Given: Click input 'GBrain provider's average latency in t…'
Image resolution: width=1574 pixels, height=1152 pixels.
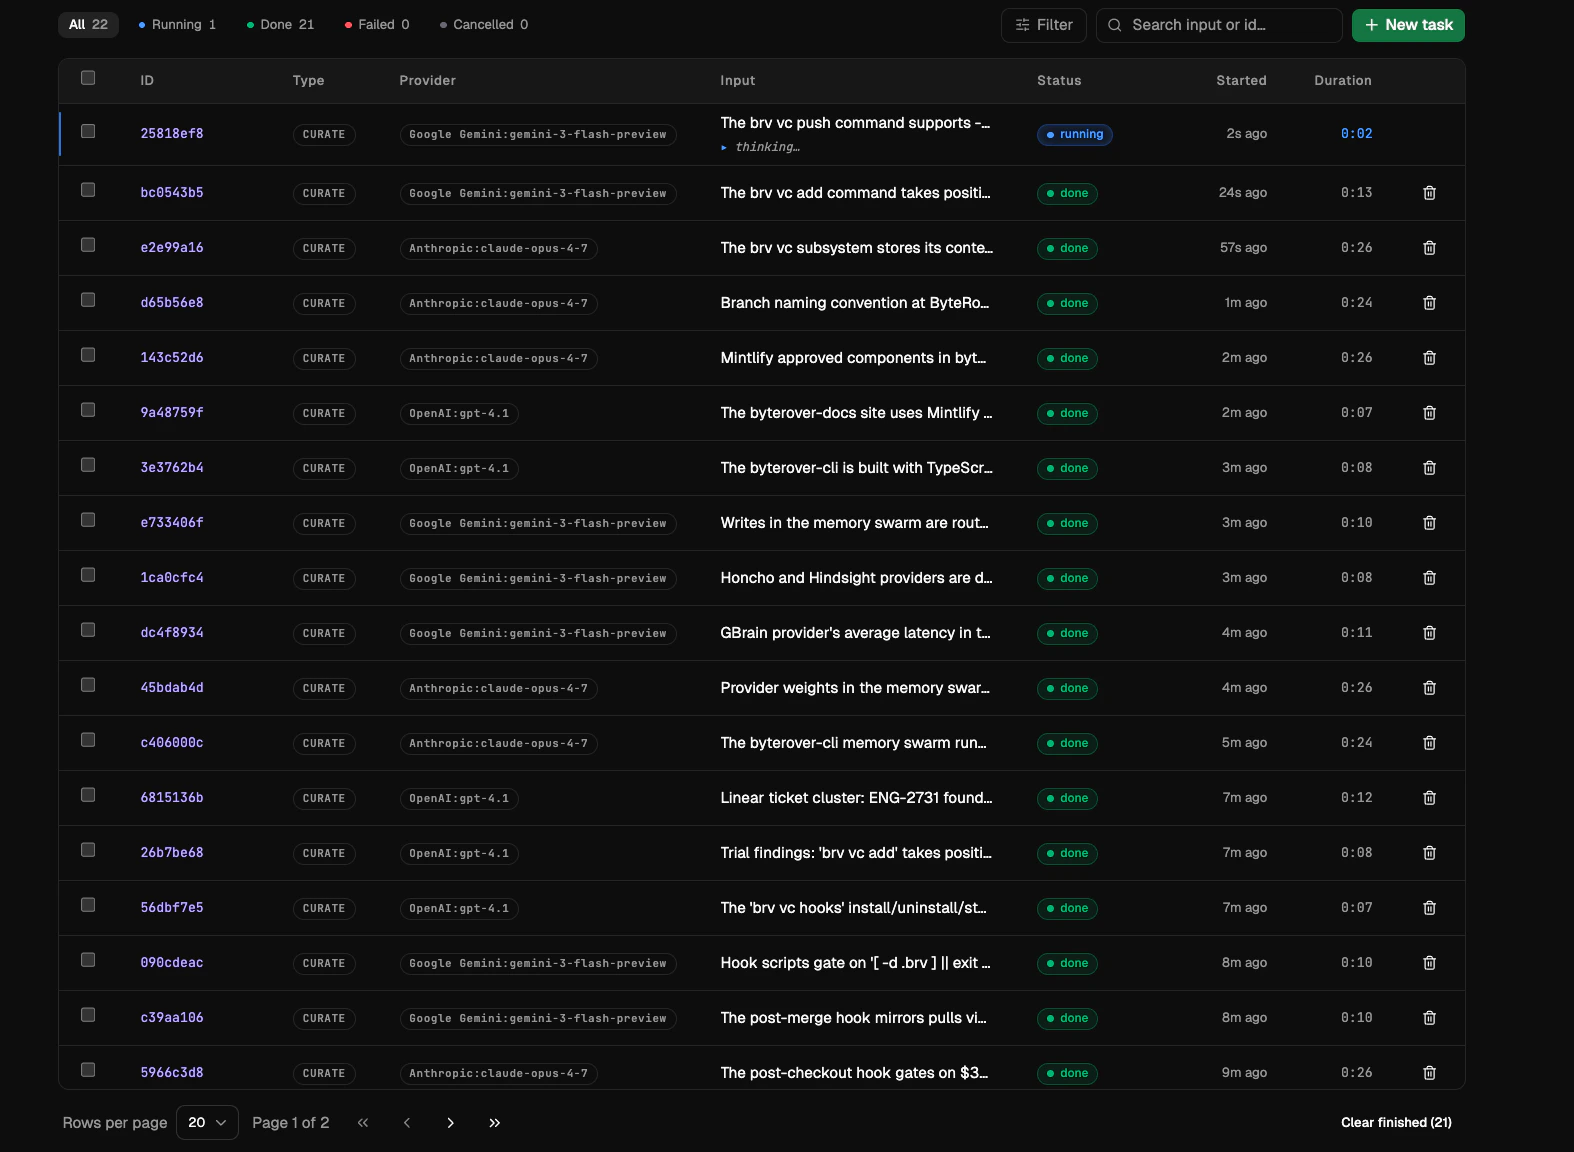Looking at the screenshot, I should coord(855,633).
